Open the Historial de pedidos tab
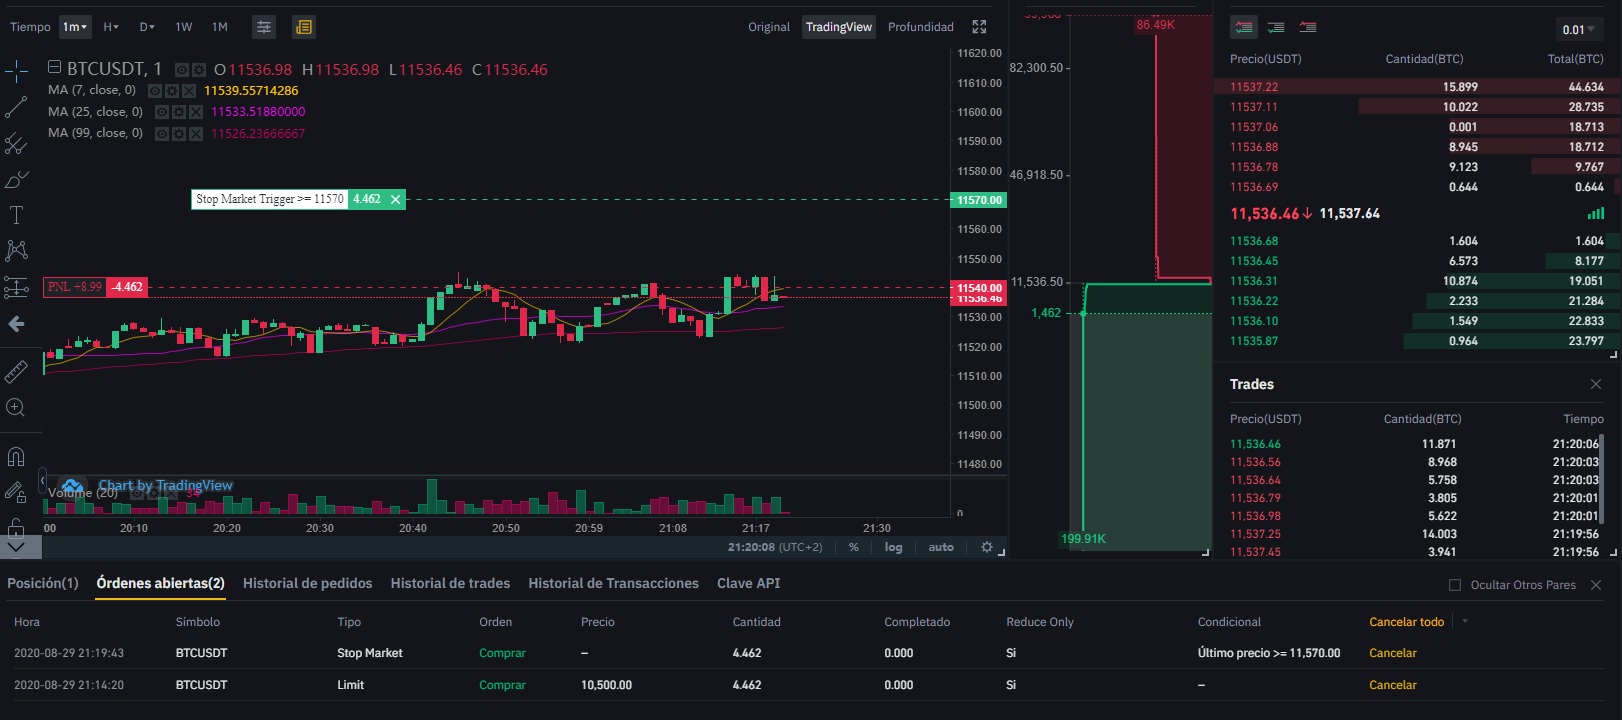 (308, 583)
